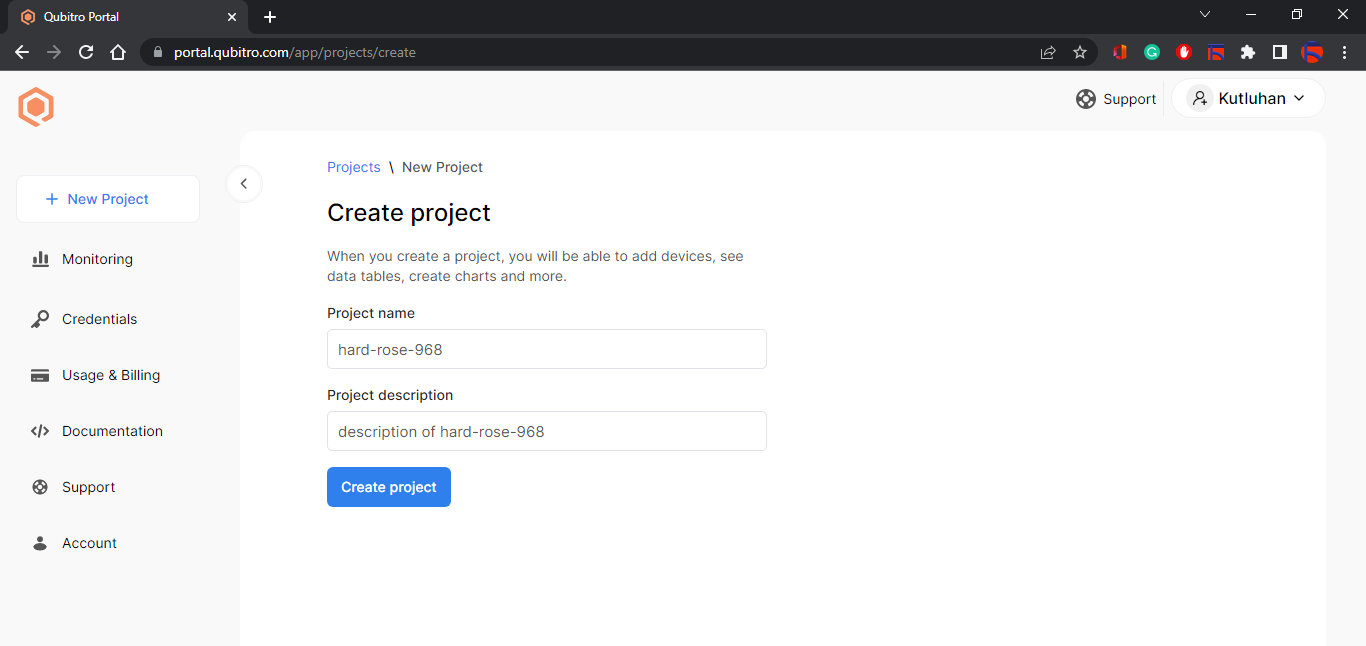The width and height of the screenshot is (1366, 646).
Task: Collapse the sidebar with the chevron button
Action: [x=244, y=184]
